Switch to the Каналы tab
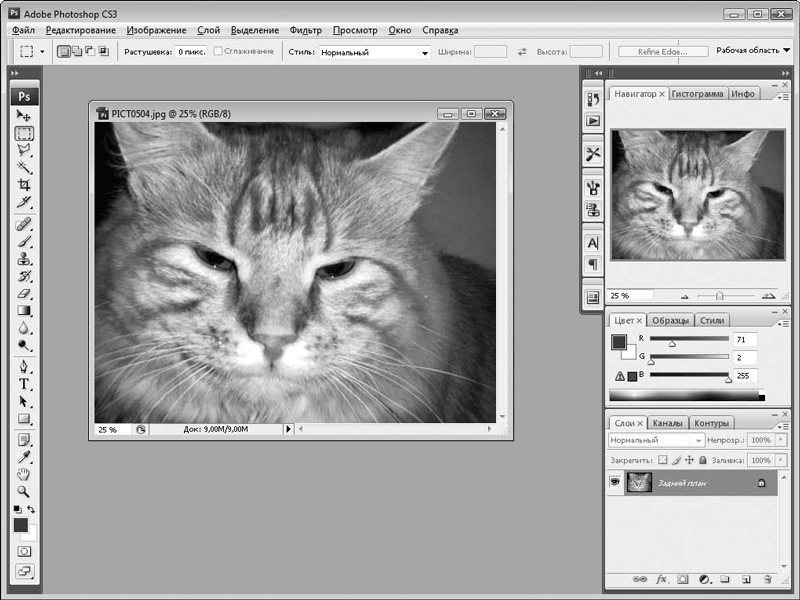 [667, 423]
